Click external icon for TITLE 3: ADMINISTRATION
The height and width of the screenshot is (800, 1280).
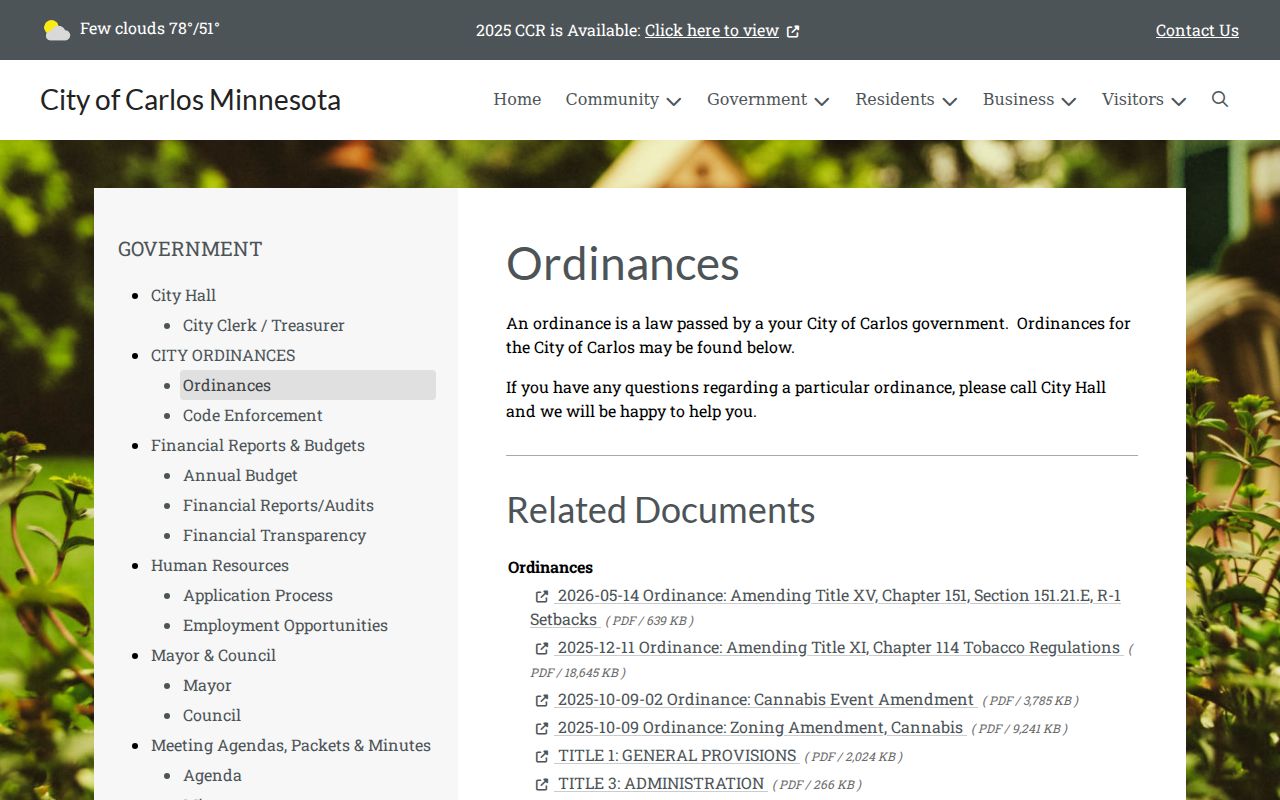click(542, 784)
